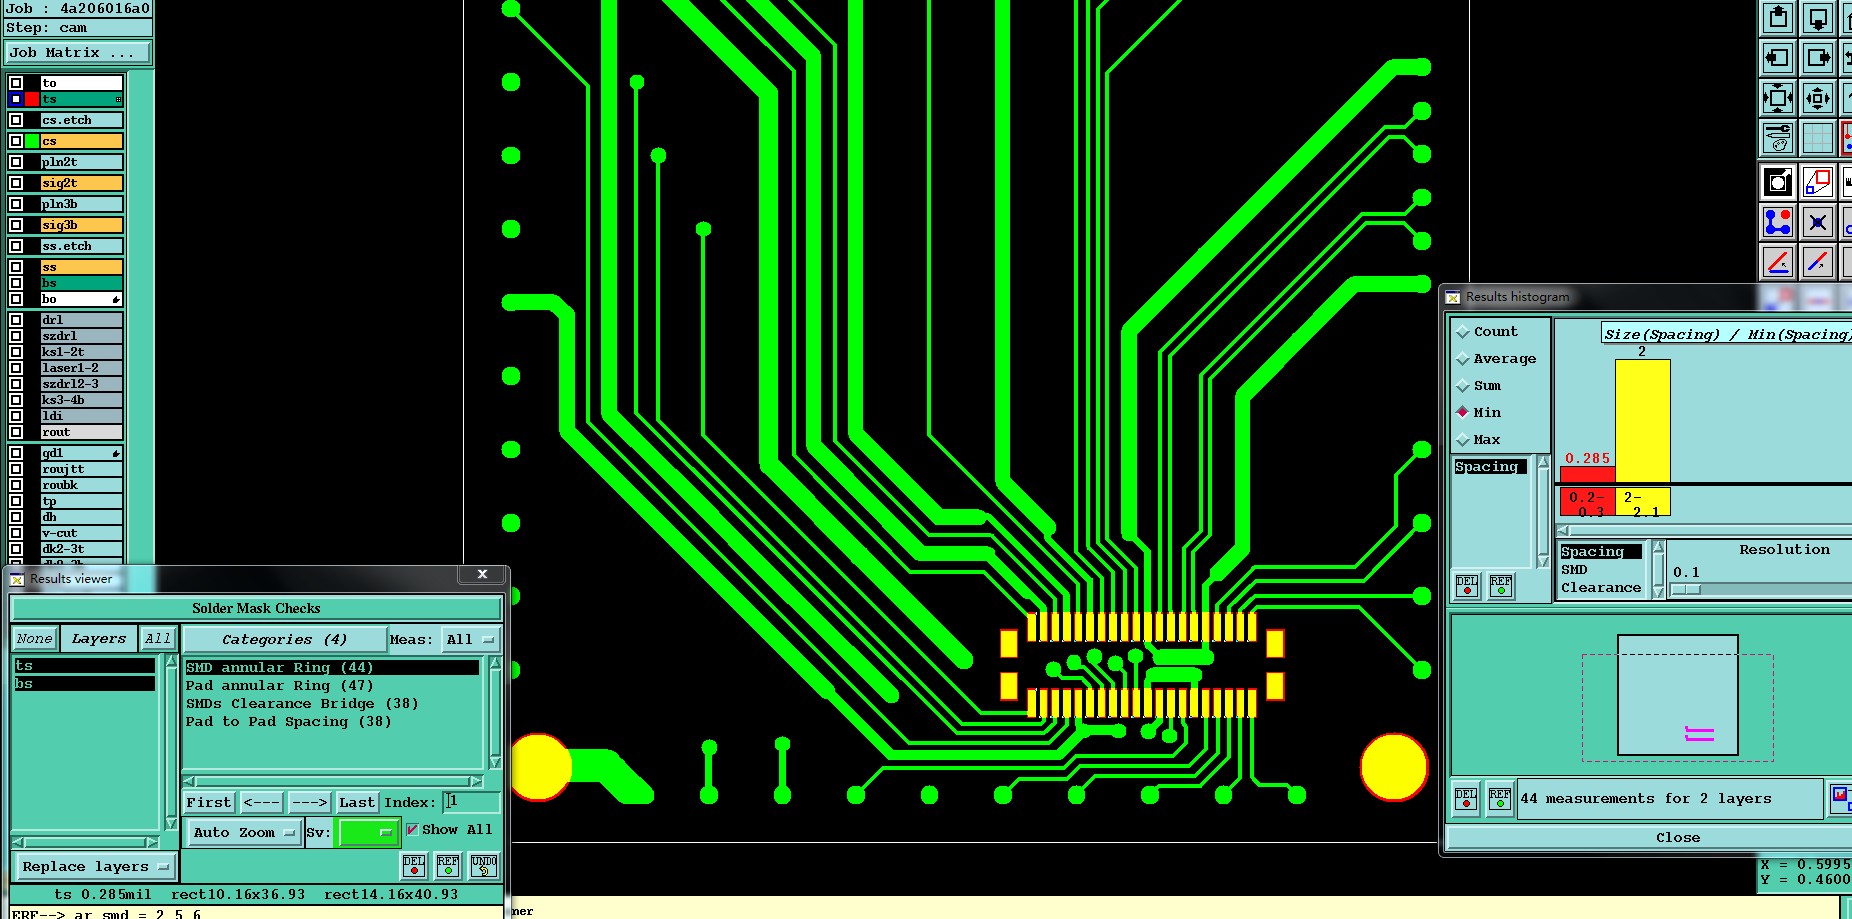
Task: Toggle the grid display icon
Action: (x=1818, y=138)
